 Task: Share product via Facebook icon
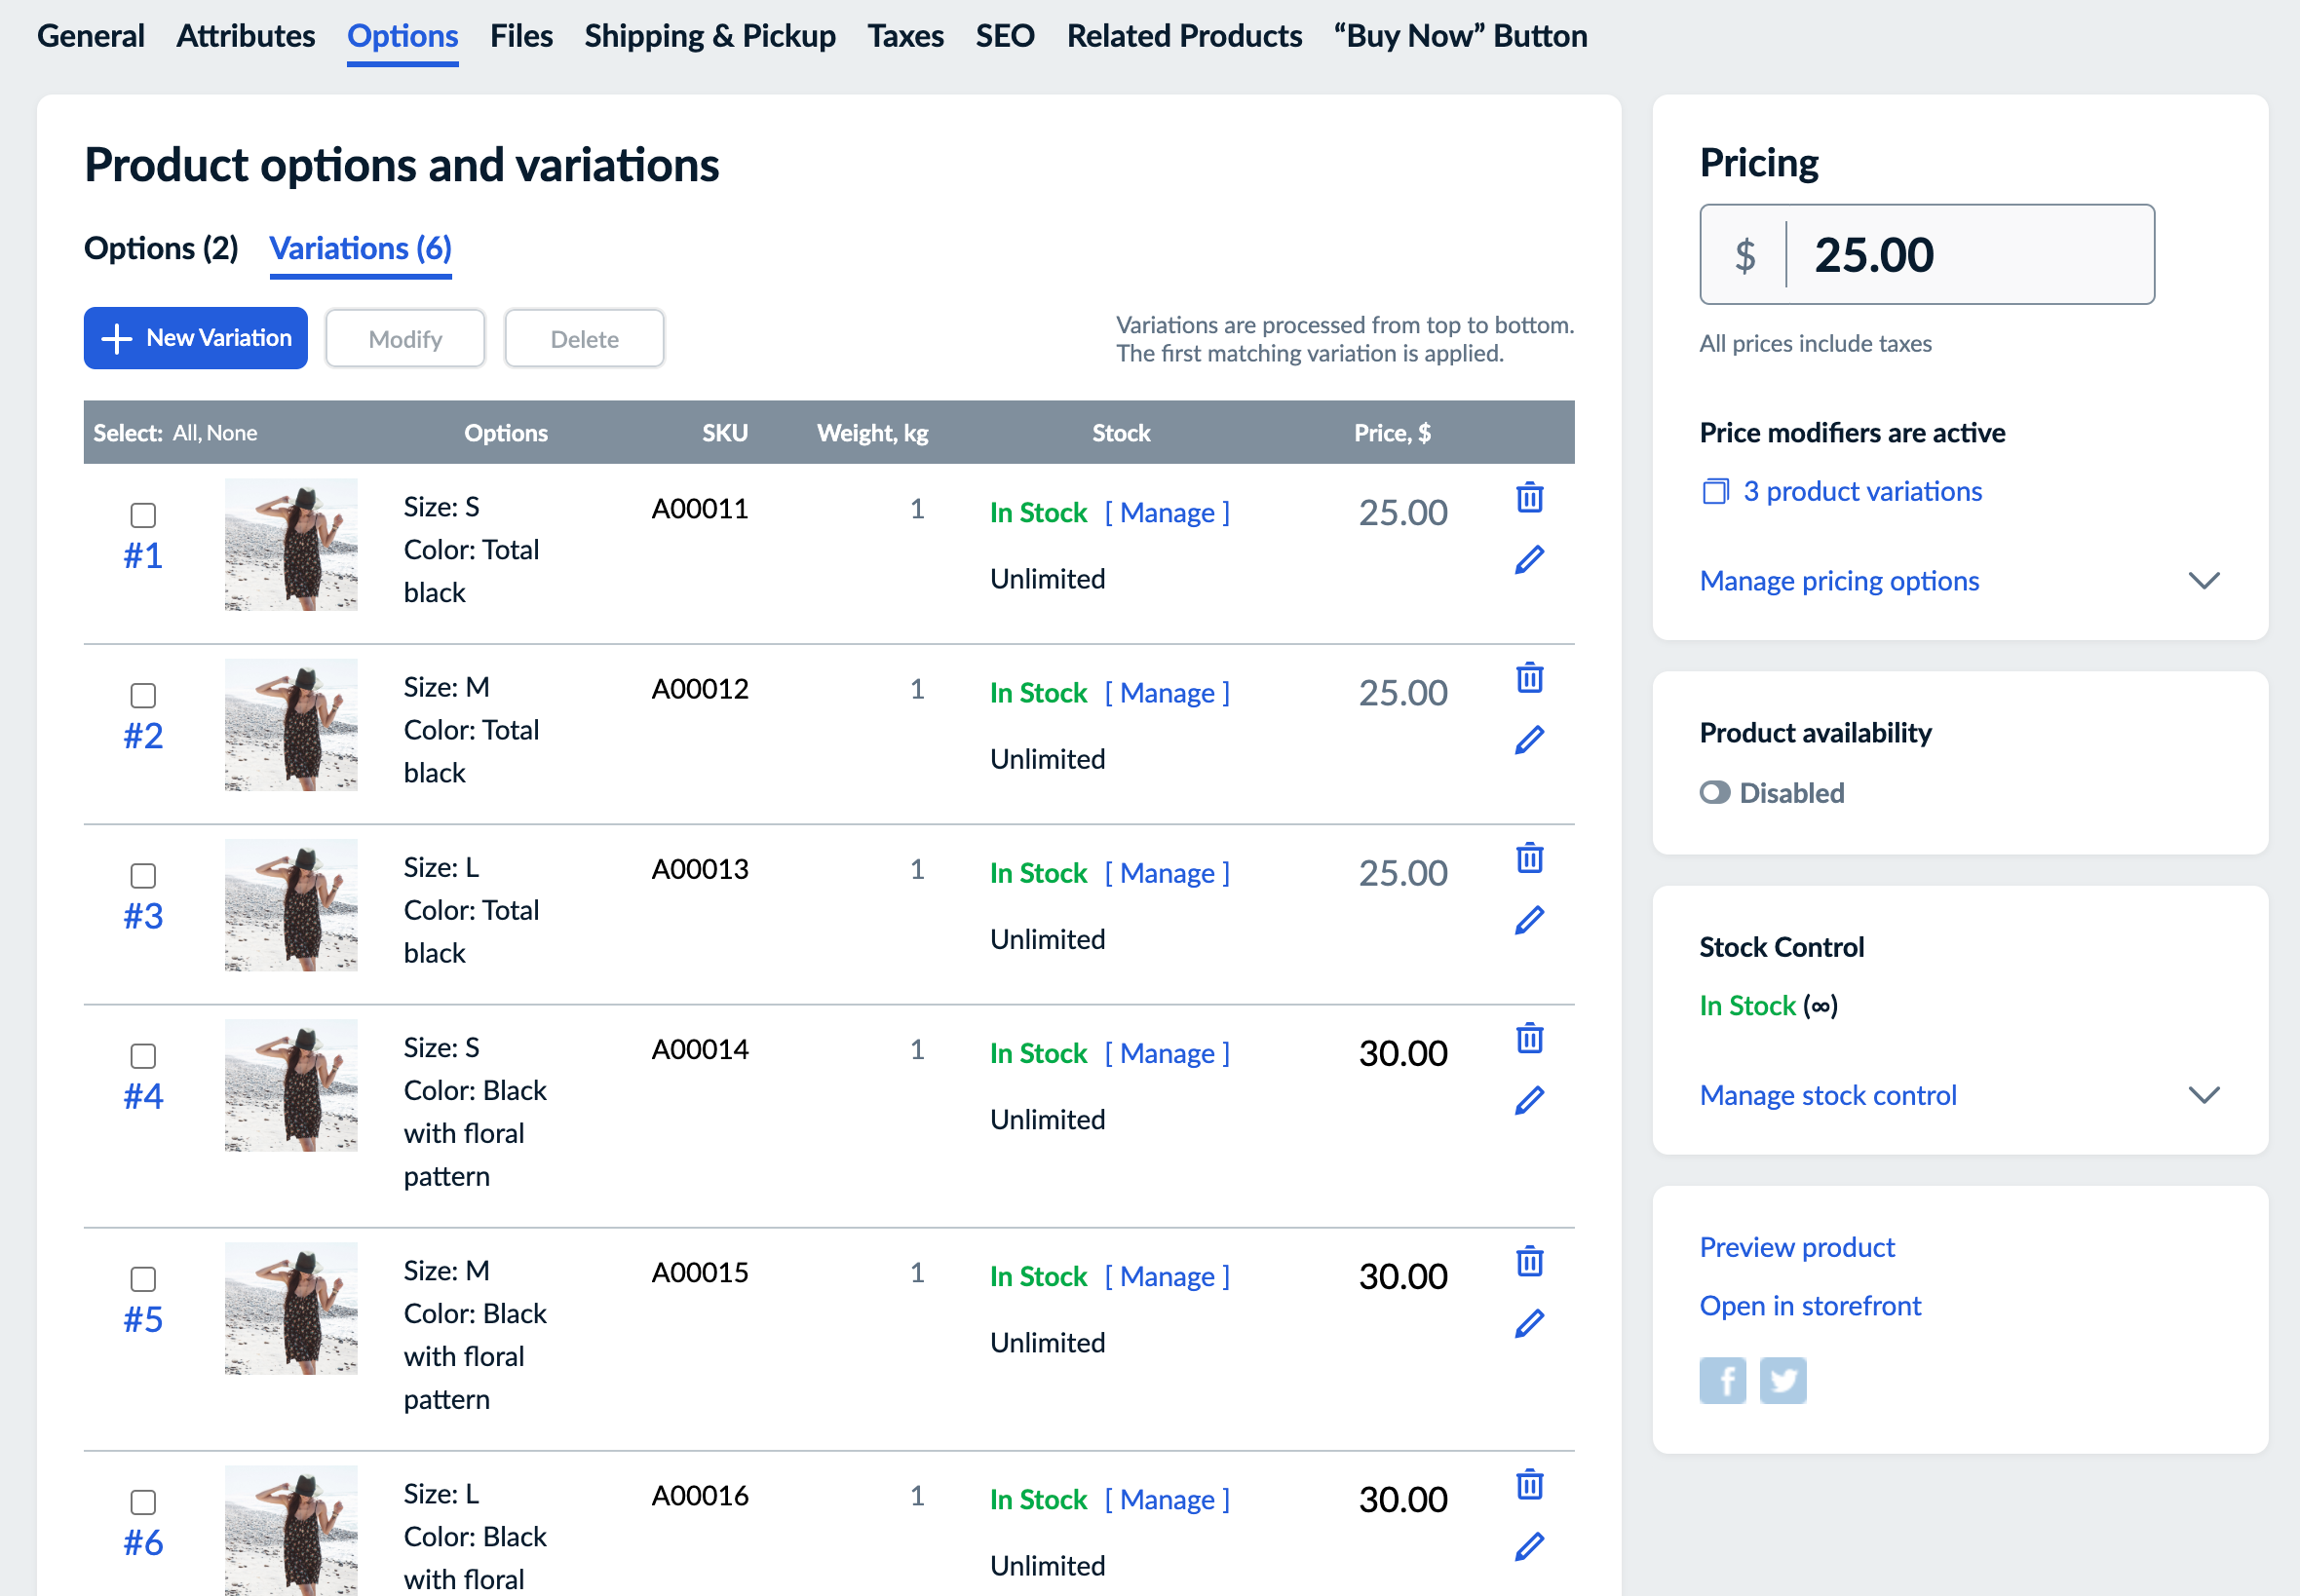[x=1722, y=1380]
